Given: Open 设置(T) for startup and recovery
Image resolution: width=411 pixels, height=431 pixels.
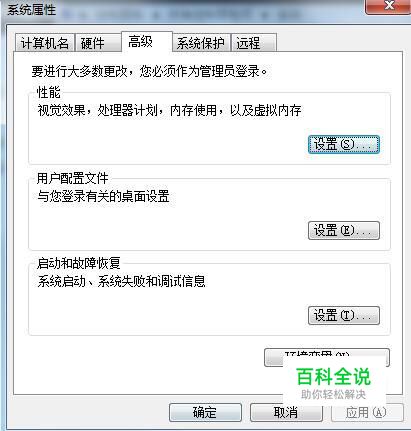Looking at the screenshot, I should tap(344, 315).
